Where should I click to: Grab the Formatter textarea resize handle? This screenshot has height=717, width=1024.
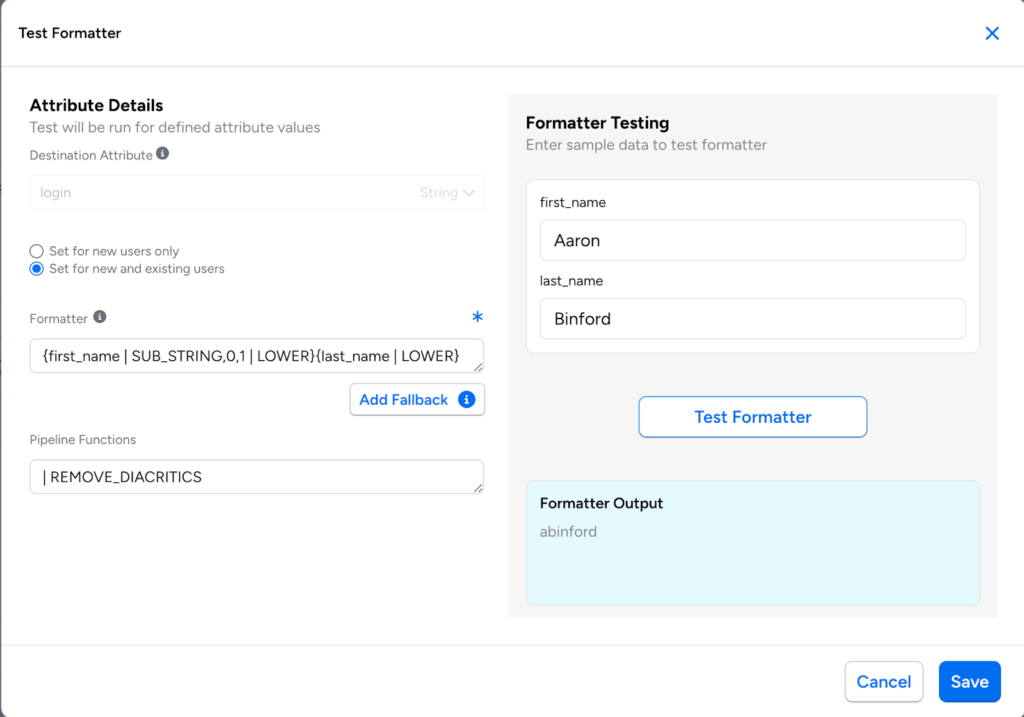pos(478,367)
